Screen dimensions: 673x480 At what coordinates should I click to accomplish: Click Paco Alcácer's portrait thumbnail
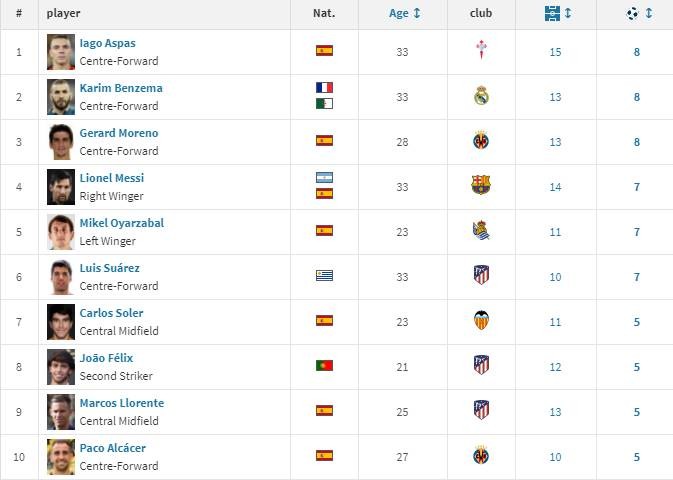(x=61, y=457)
